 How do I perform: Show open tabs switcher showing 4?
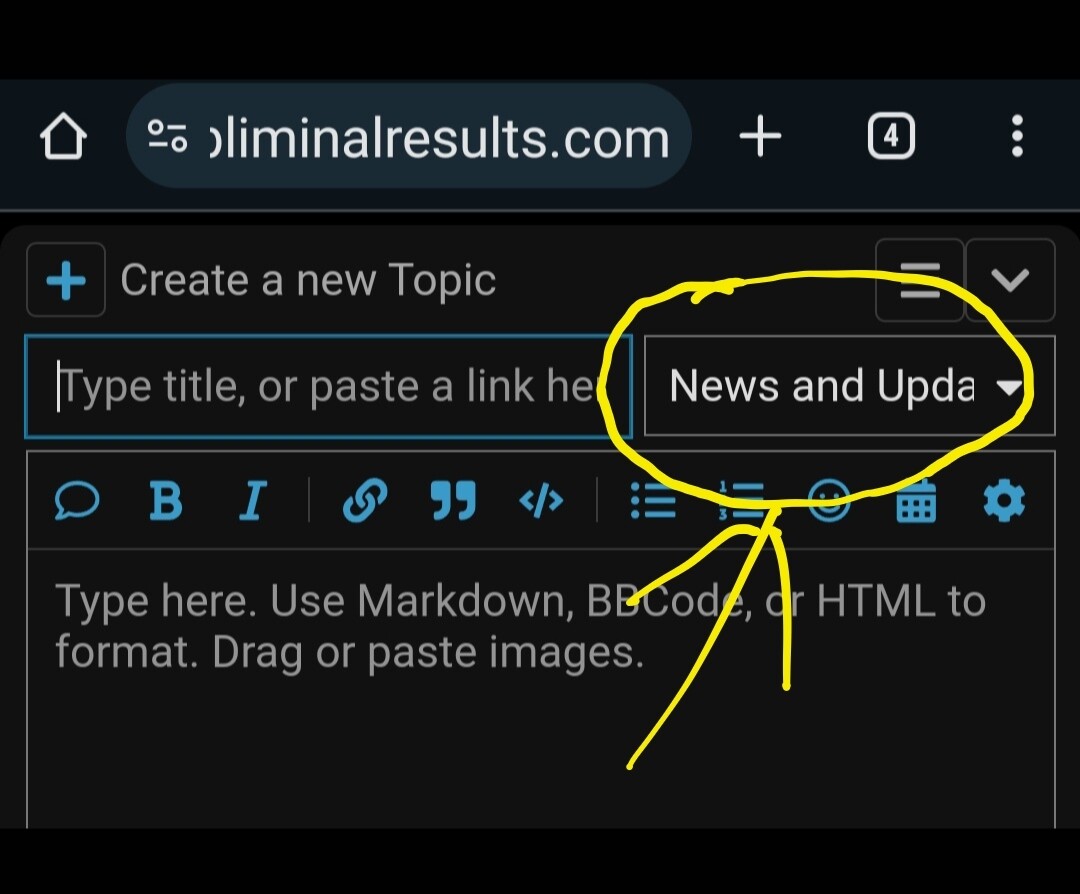[891, 136]
